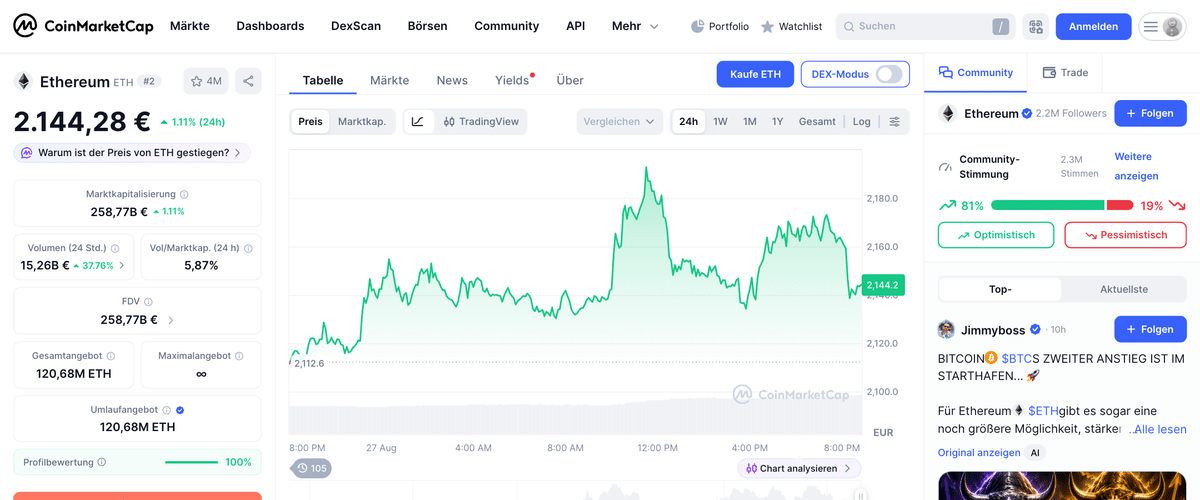
Task: Click the Alle lesen link in post
Action: [x=1158, y=429]
